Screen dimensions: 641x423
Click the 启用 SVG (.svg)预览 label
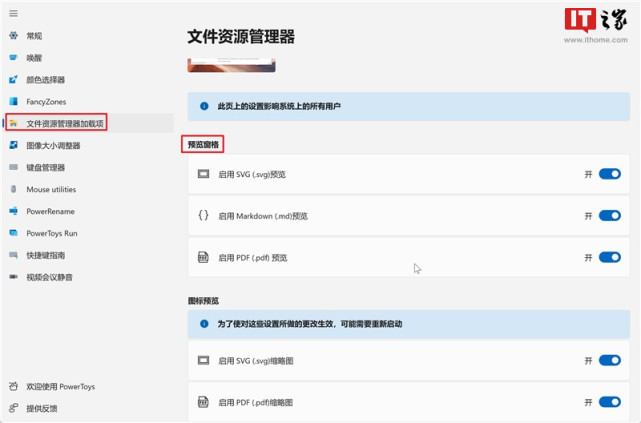[x=252, y=175]
